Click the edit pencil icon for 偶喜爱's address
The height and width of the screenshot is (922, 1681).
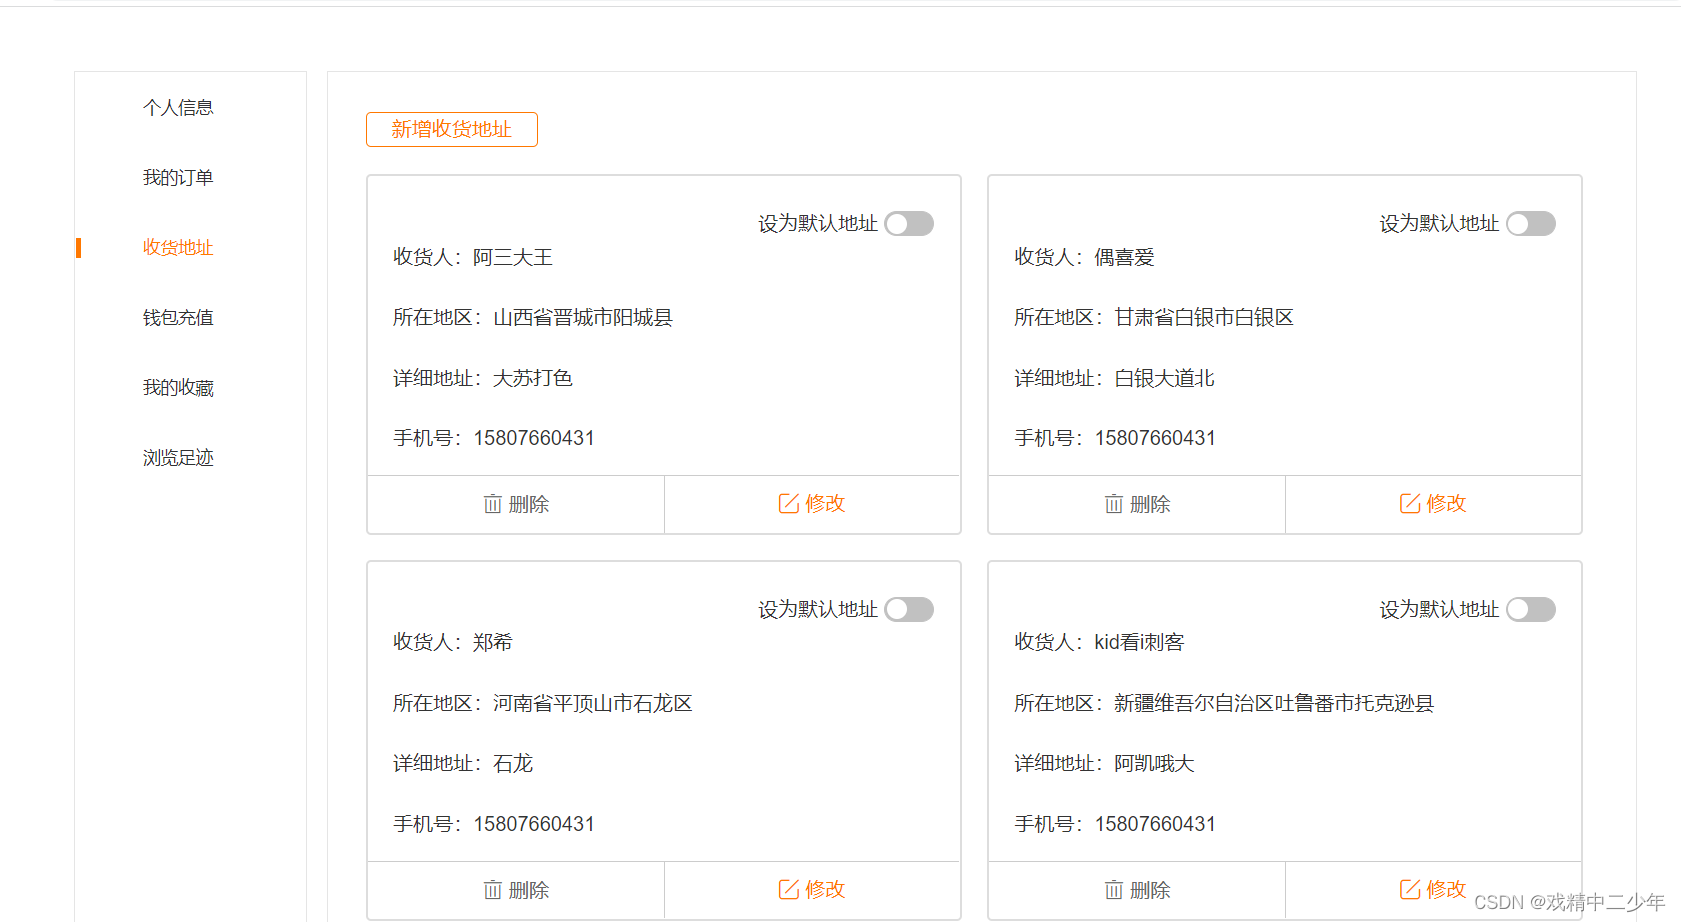(x=1409, y=503)
